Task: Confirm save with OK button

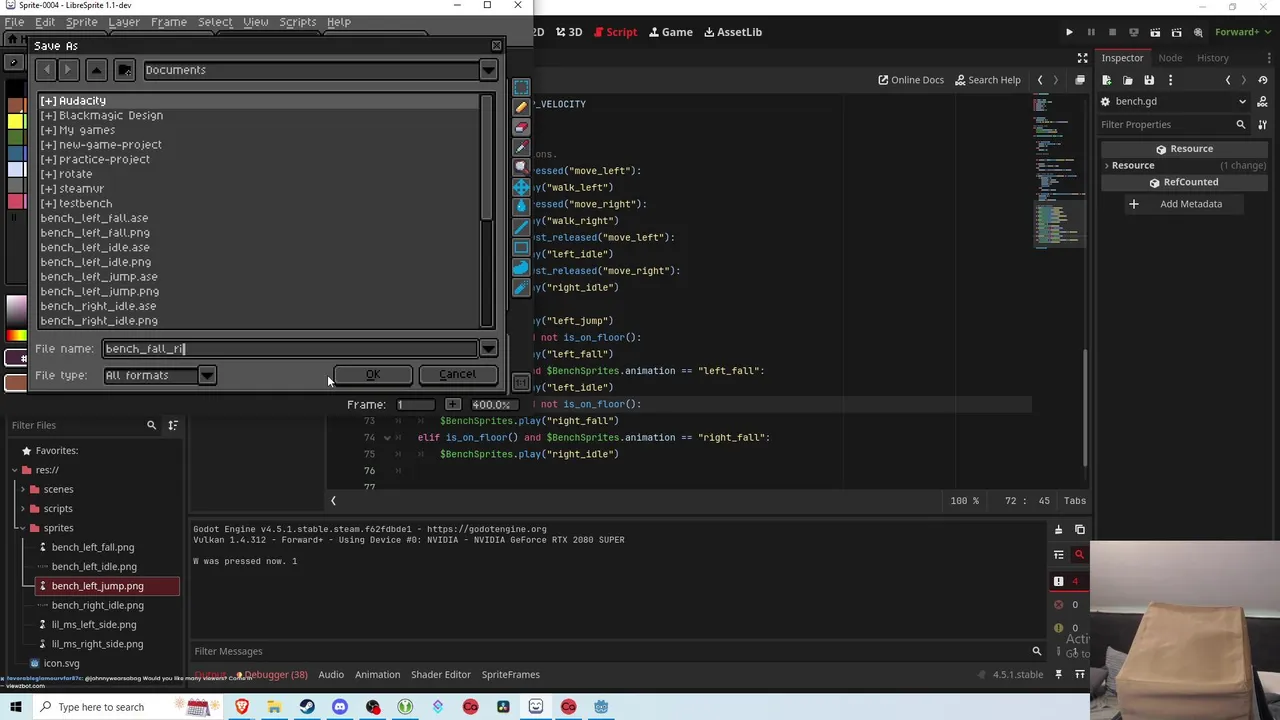Action: [372, 375]
